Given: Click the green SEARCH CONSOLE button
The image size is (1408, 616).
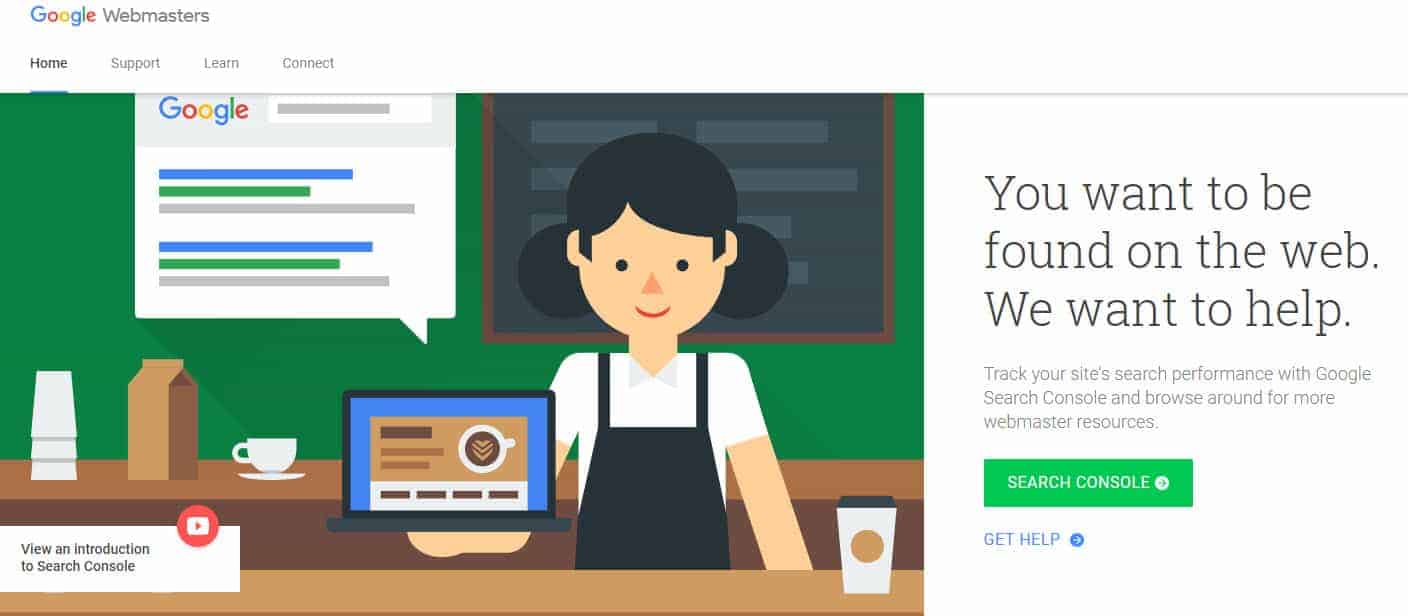Looking at the screenshot, I should 1088,483.
